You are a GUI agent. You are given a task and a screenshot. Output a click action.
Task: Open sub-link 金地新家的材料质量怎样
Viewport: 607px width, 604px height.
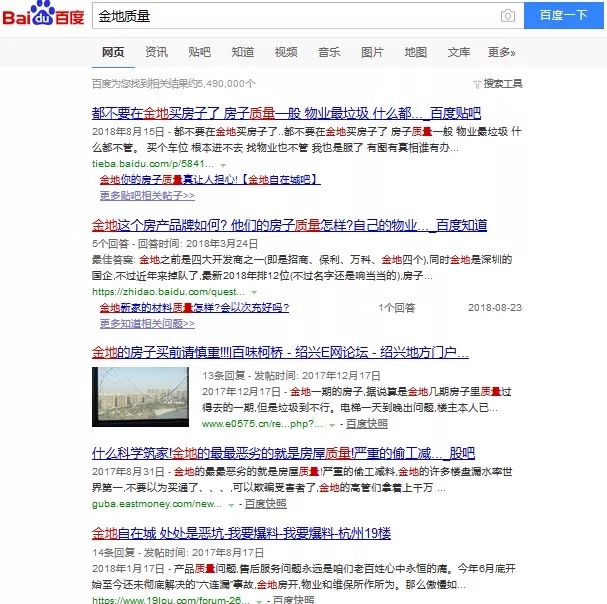pyautogui.click(x=194, y=308)
